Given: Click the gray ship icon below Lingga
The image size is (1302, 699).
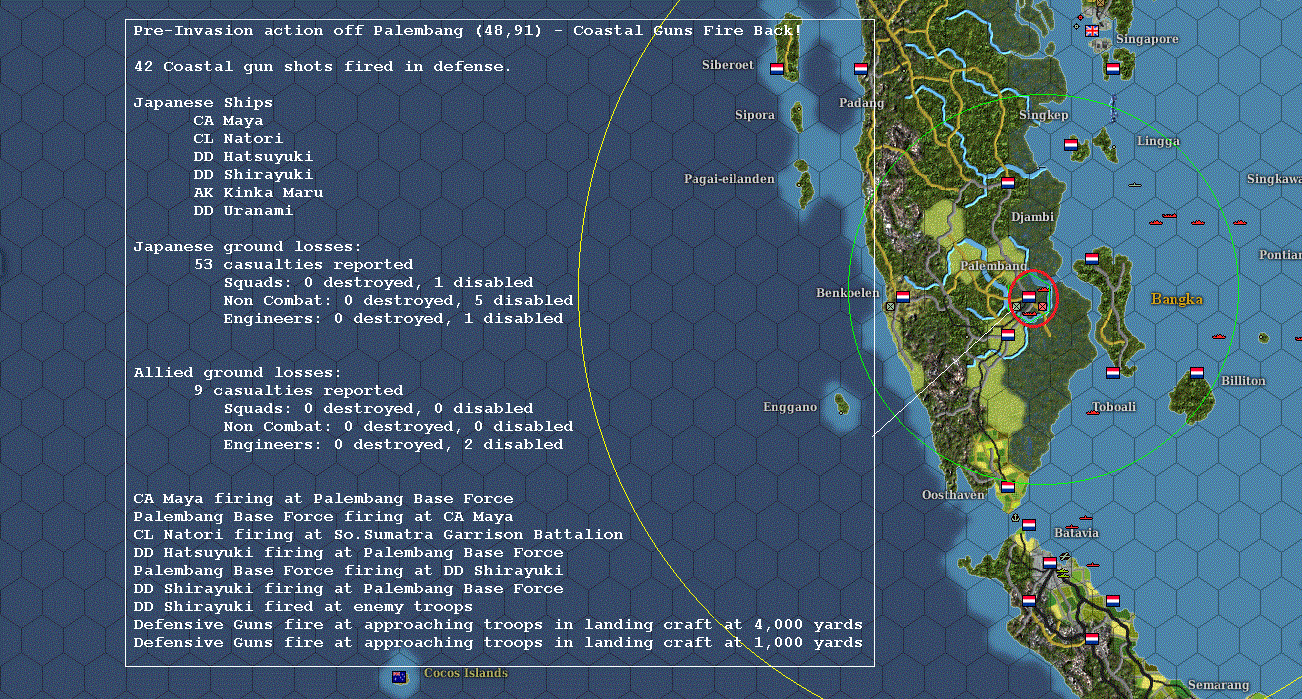Looking at the screenshot, I should [x=1135, y=185].
